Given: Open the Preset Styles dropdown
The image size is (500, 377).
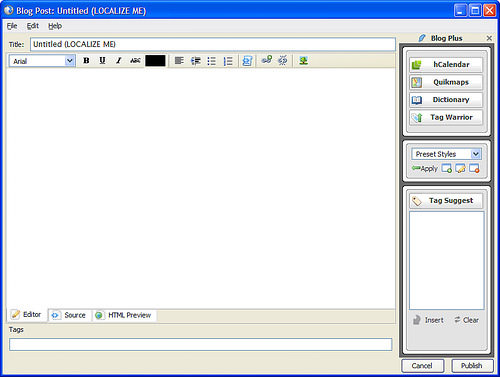Looking at the screenshot, I should (x=446, y=154).
